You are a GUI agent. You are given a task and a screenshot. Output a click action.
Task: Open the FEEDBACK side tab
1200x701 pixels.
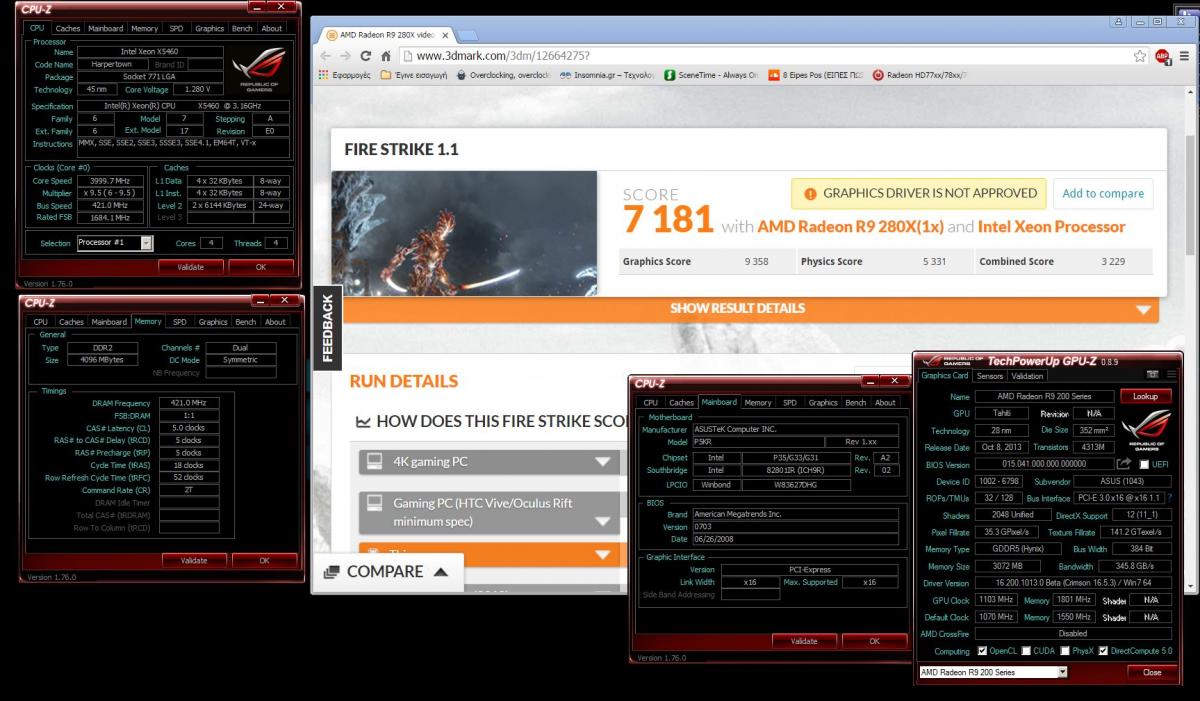327,328
